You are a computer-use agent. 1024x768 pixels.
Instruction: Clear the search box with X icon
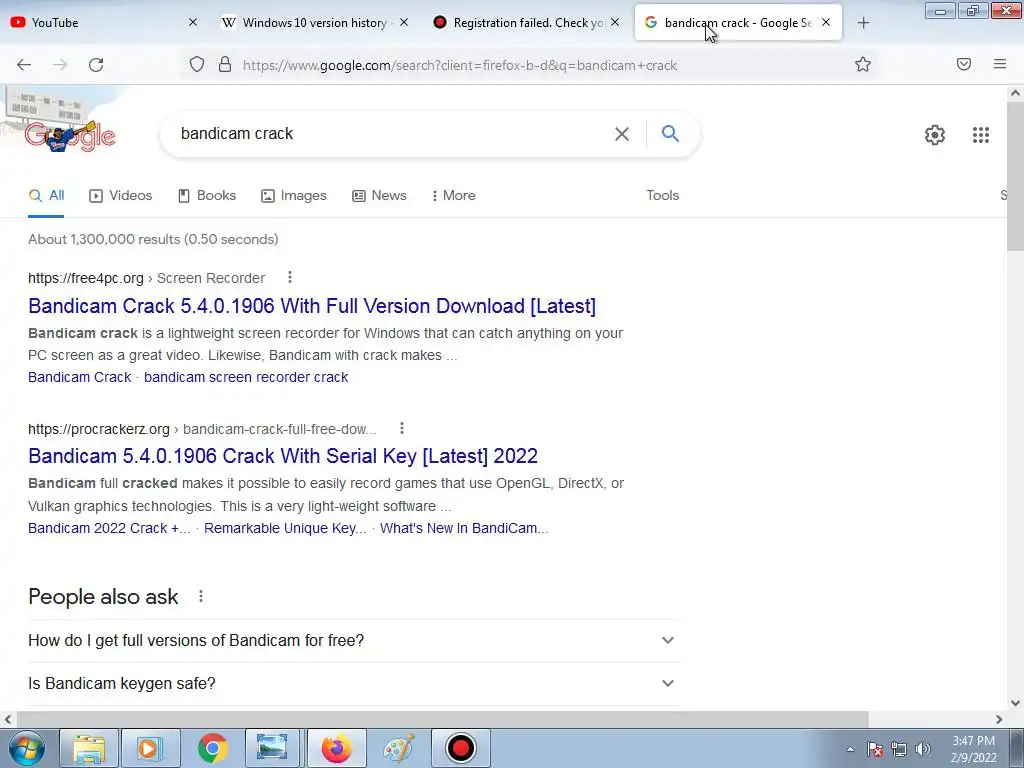coord(622,134)
